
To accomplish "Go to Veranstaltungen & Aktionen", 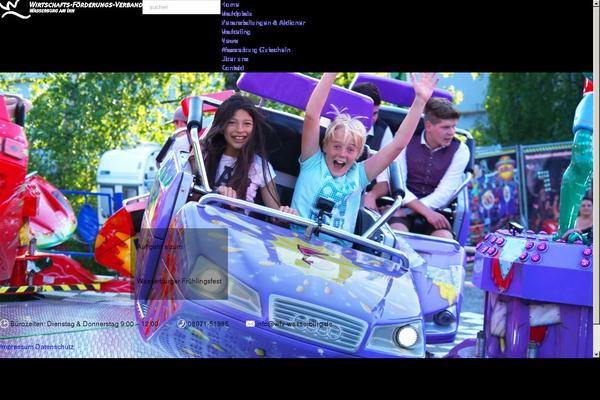I will pos(263,22).
